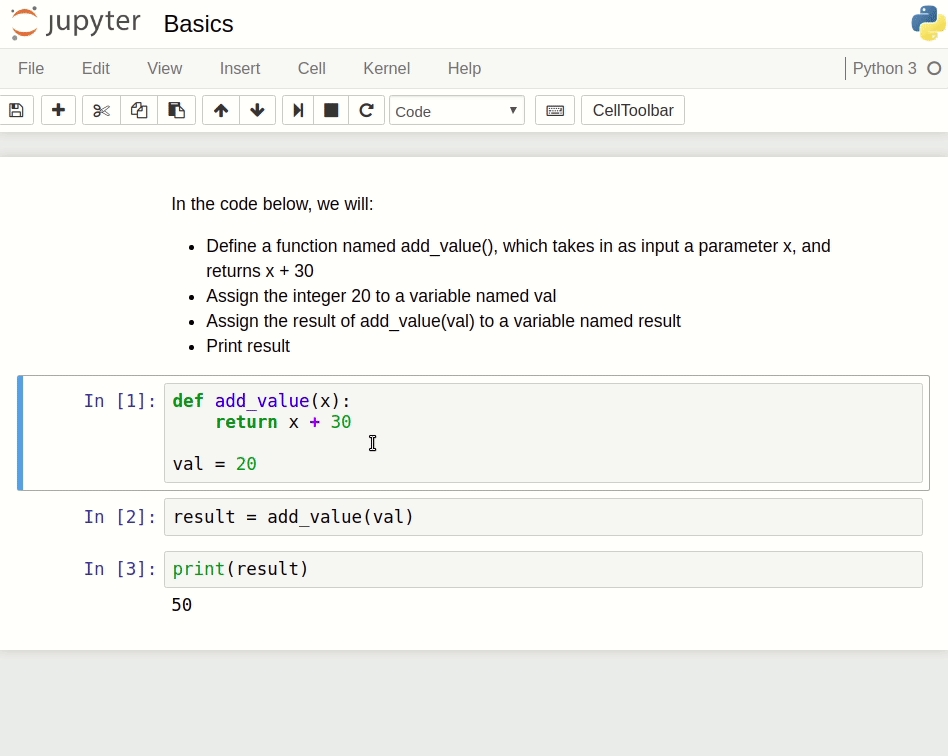
Task: Move selected cell up arrow
Action: (221, 110)
